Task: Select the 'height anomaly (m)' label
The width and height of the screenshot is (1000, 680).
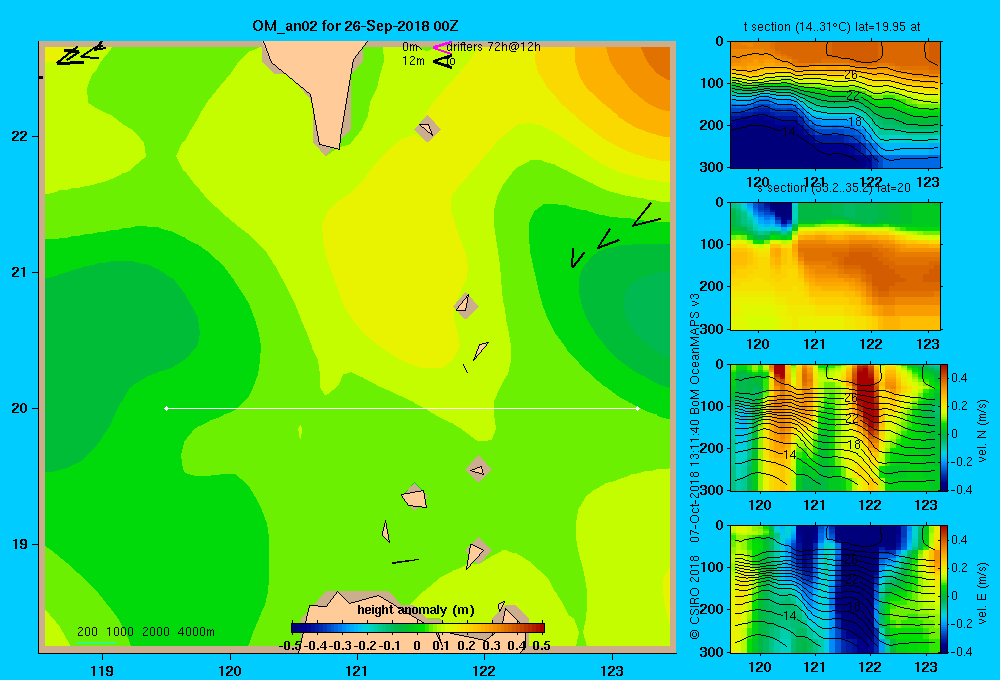Action: click(x=416, y=610)
